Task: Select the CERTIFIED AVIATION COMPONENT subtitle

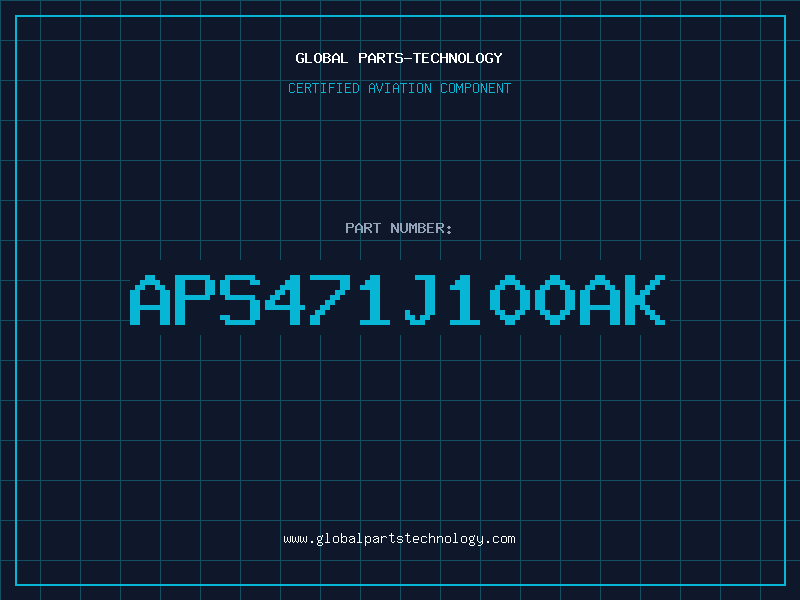Action: coord(399,88)
